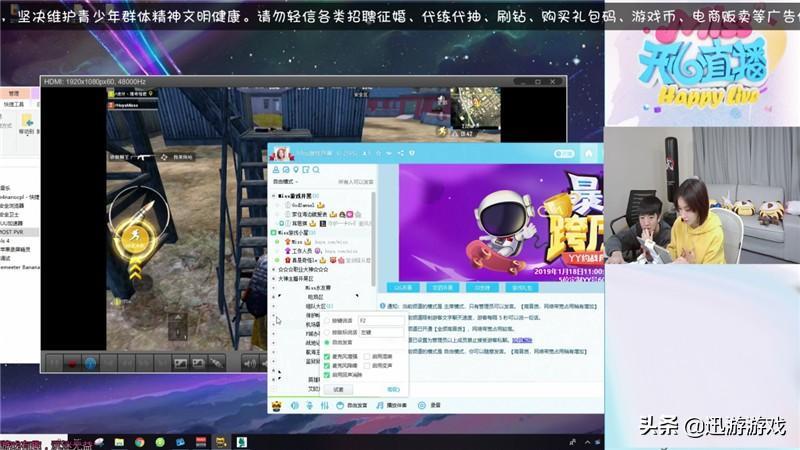This screenshot has width=800, height=450.
Task: Click the 试音 test button
Action: click(x=338, y=389)
